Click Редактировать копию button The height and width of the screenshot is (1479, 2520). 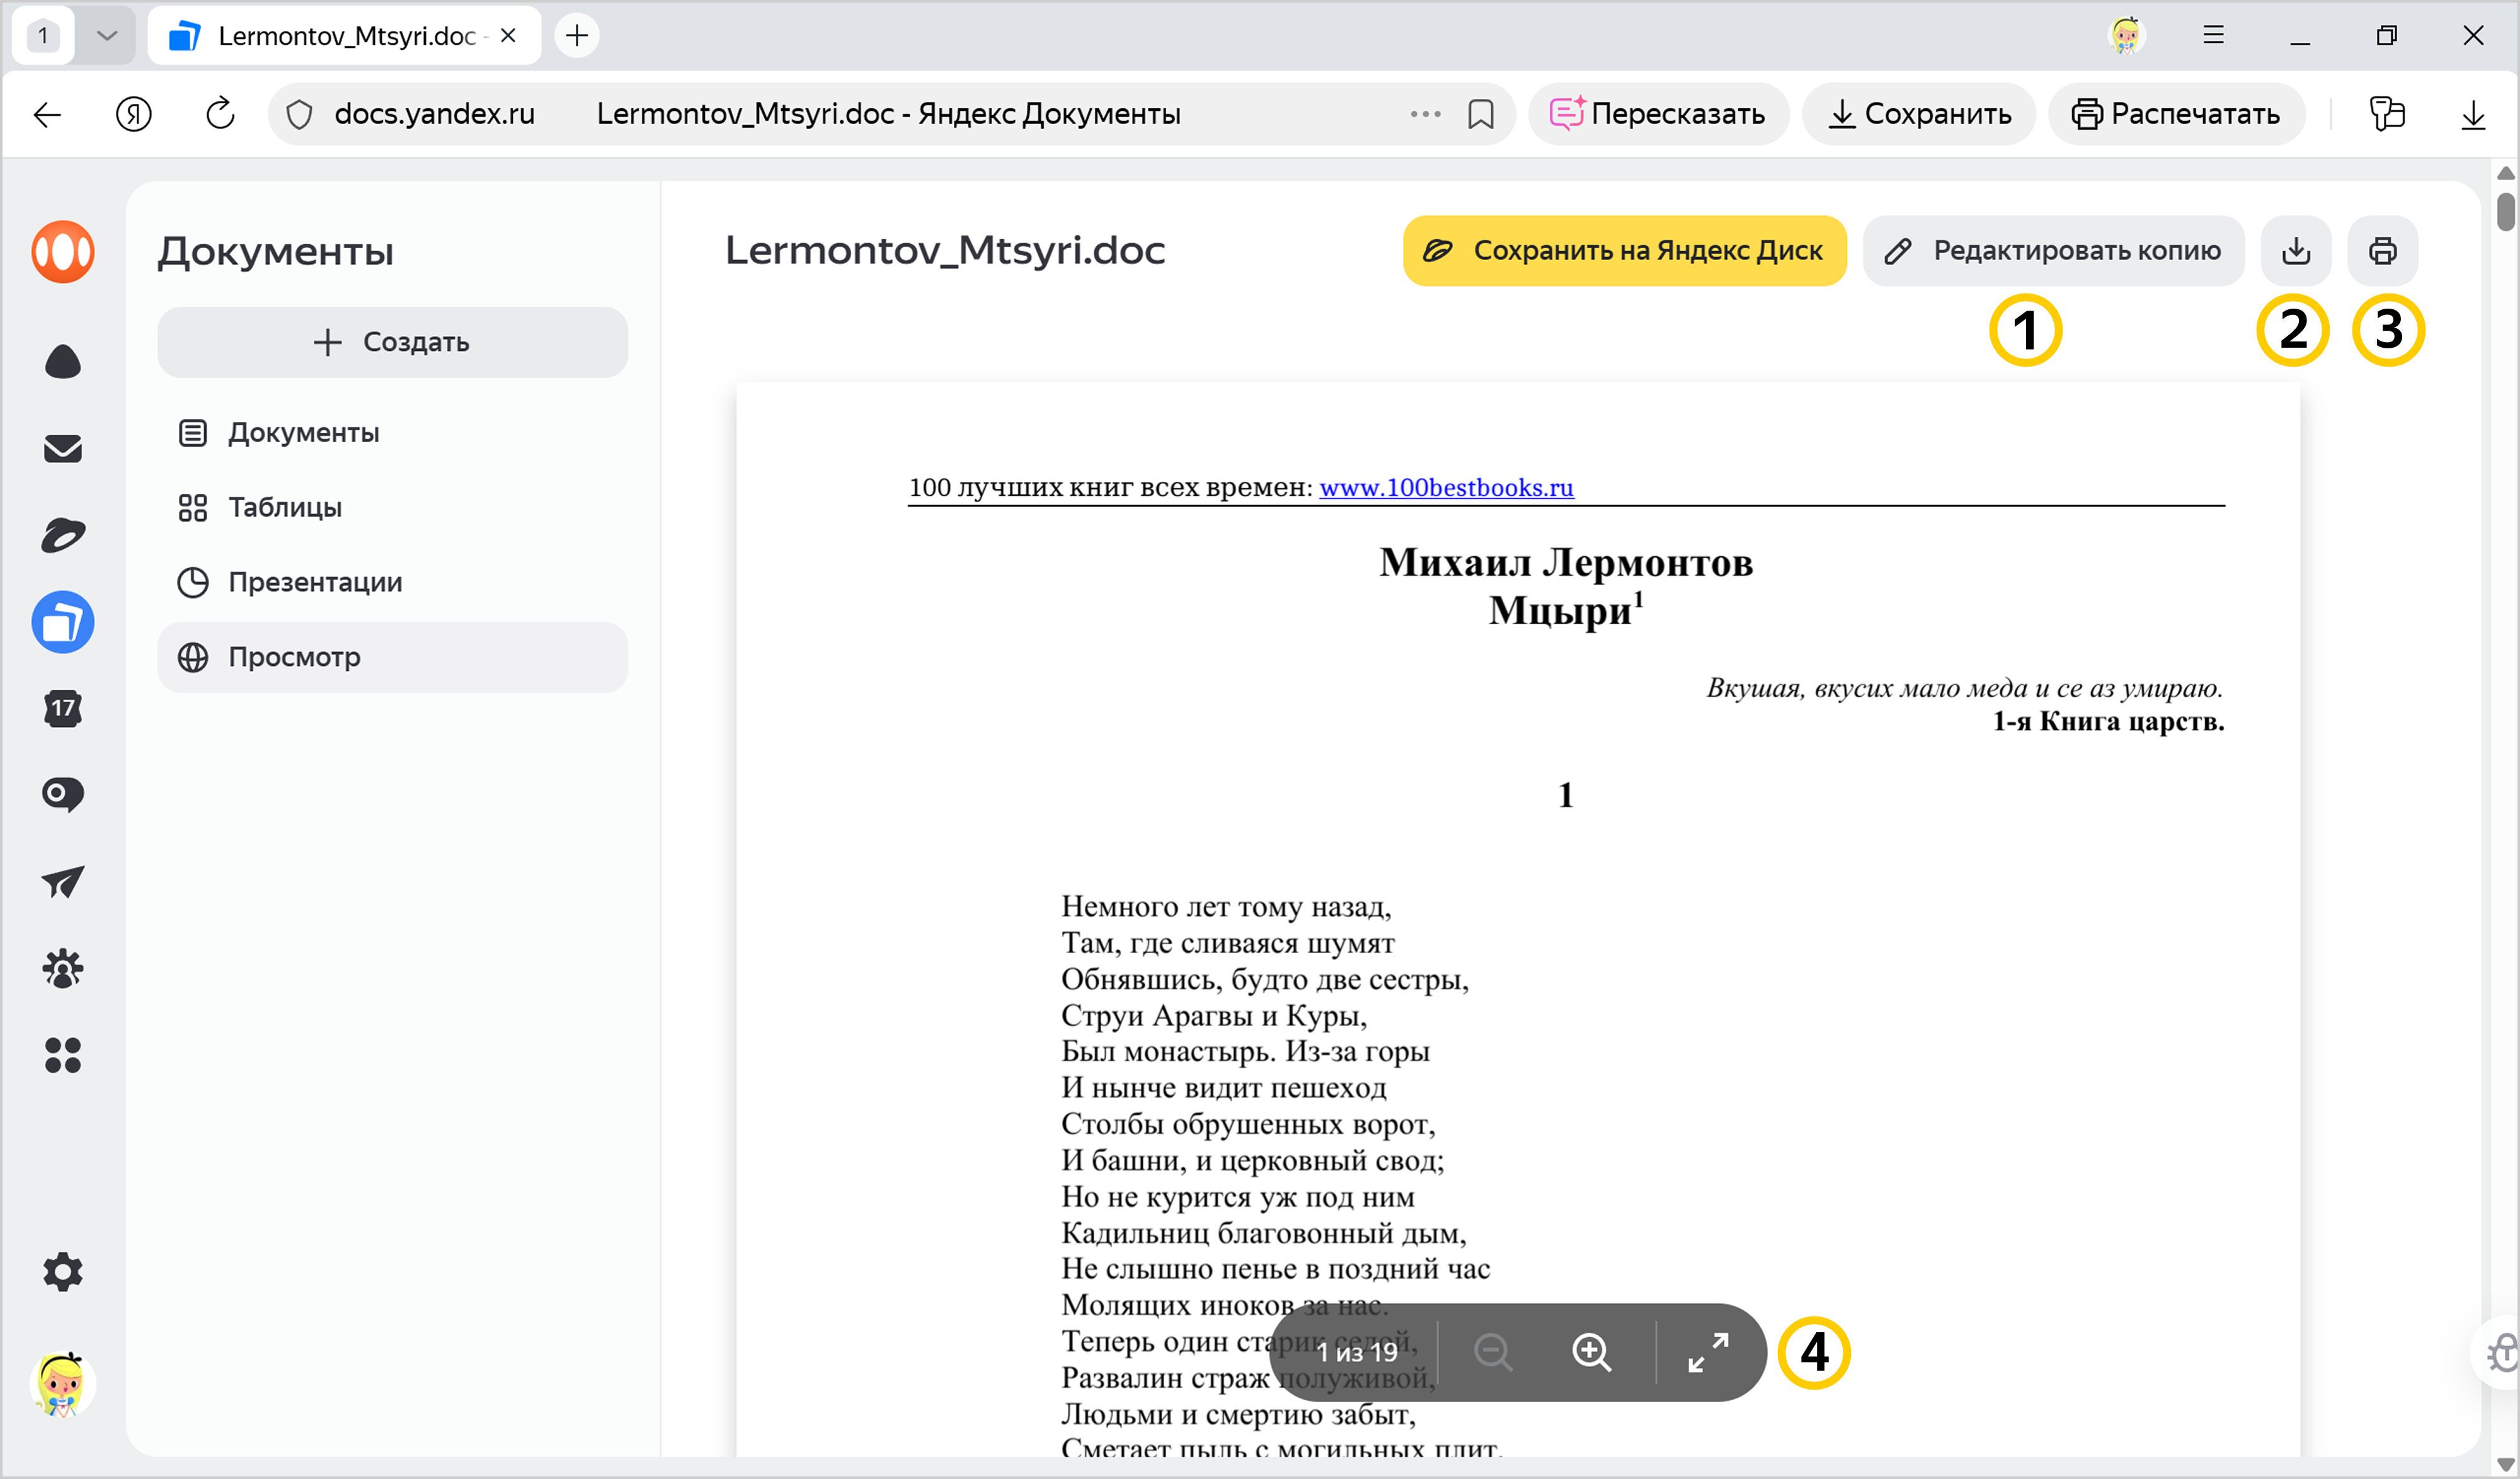2053,251
